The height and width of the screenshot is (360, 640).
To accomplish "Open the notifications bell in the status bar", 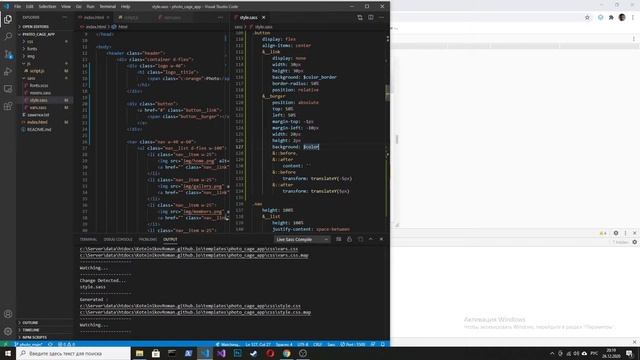I will click(382, 344).
